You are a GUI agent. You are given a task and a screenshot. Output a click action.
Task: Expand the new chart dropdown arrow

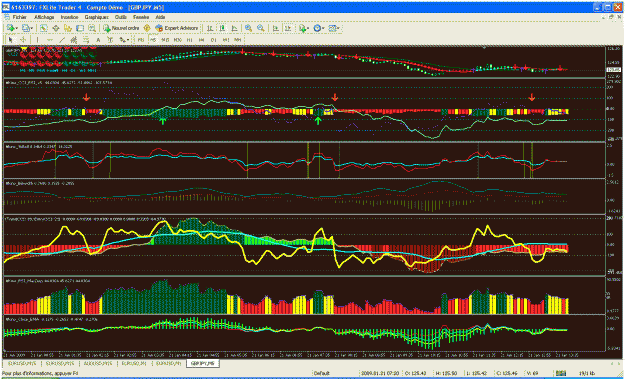click(17, 28)
